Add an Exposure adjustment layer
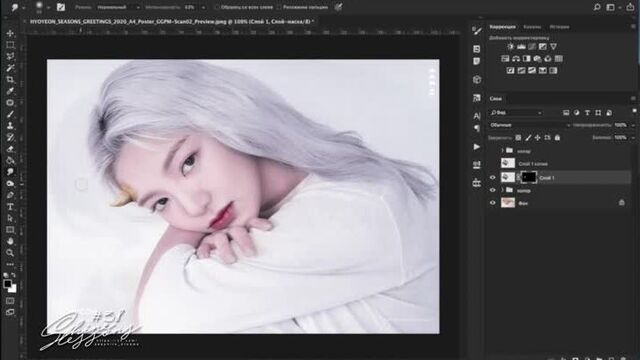640x360 pixels. [542, 47]
